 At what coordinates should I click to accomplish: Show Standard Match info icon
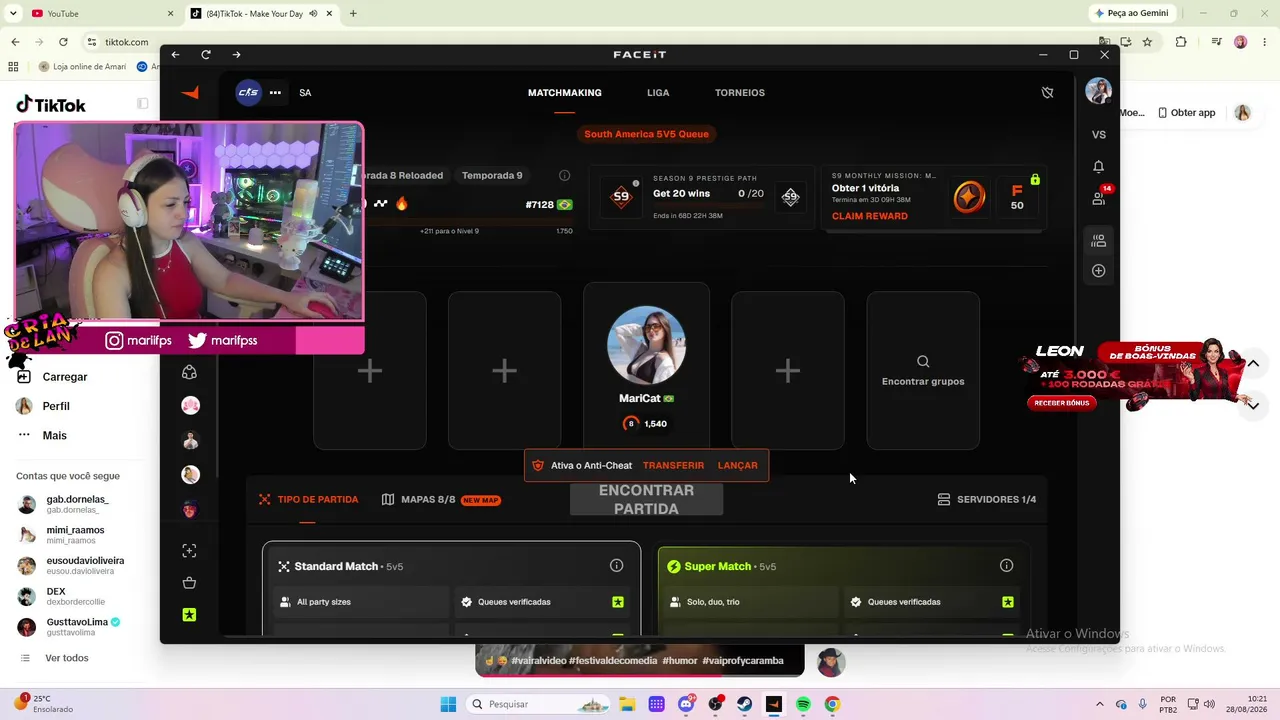pos(616,566)
